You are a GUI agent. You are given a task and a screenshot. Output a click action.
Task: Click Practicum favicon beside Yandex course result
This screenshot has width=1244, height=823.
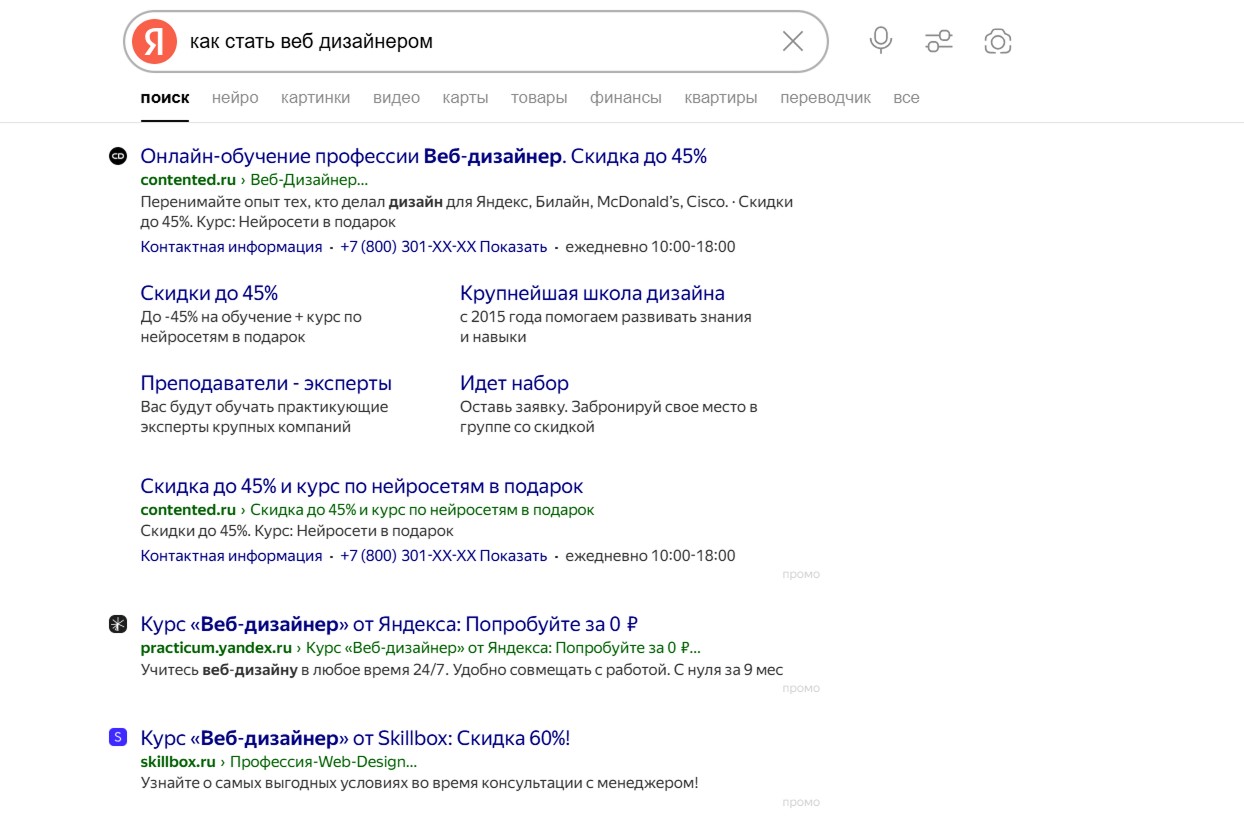(118, 624)
